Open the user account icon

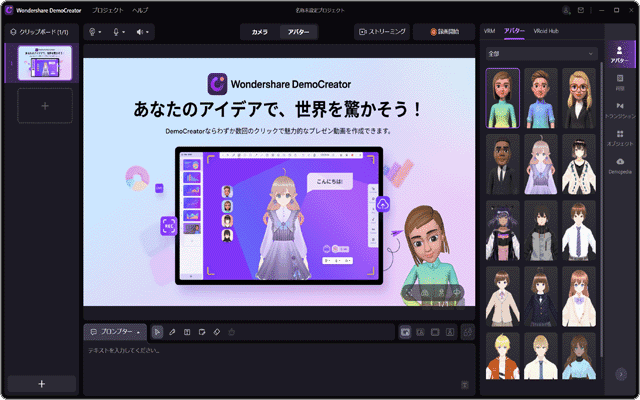point(566,10)
